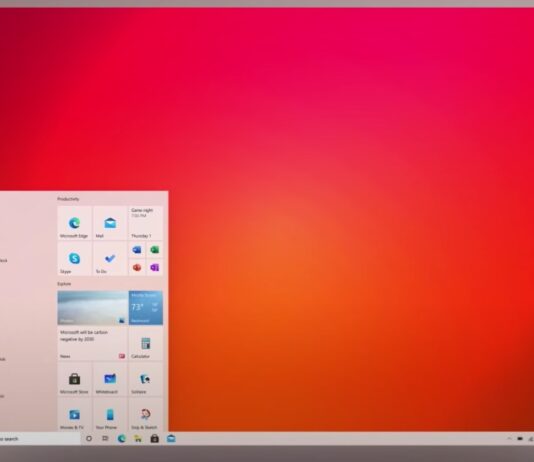
Task: Open the Movies & TV tile
Action: click(x=75, y=414)
